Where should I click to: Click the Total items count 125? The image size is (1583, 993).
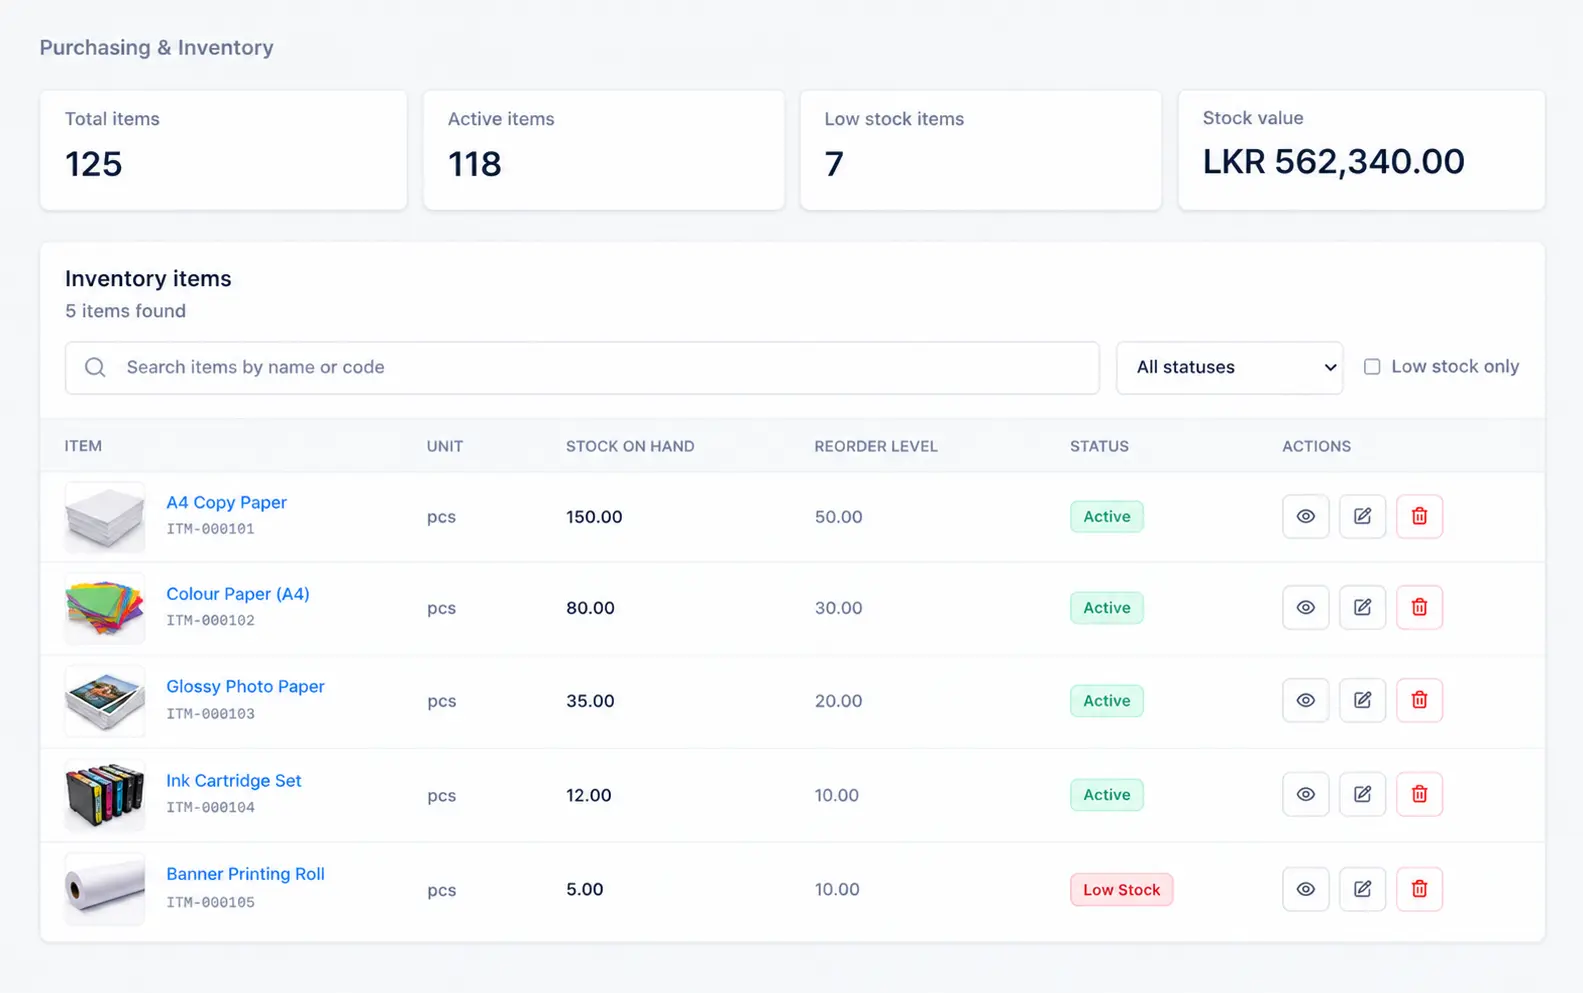point(93,164)
